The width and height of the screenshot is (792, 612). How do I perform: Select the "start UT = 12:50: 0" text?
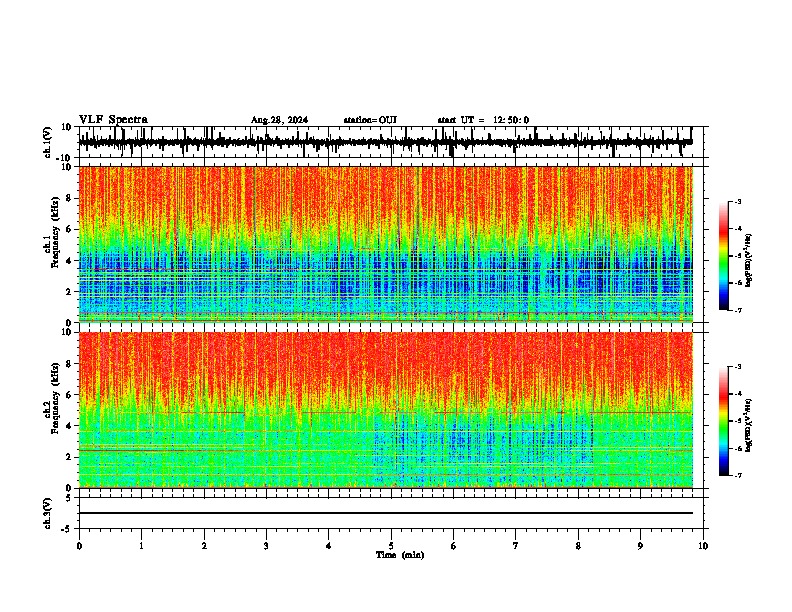(483, 120)
